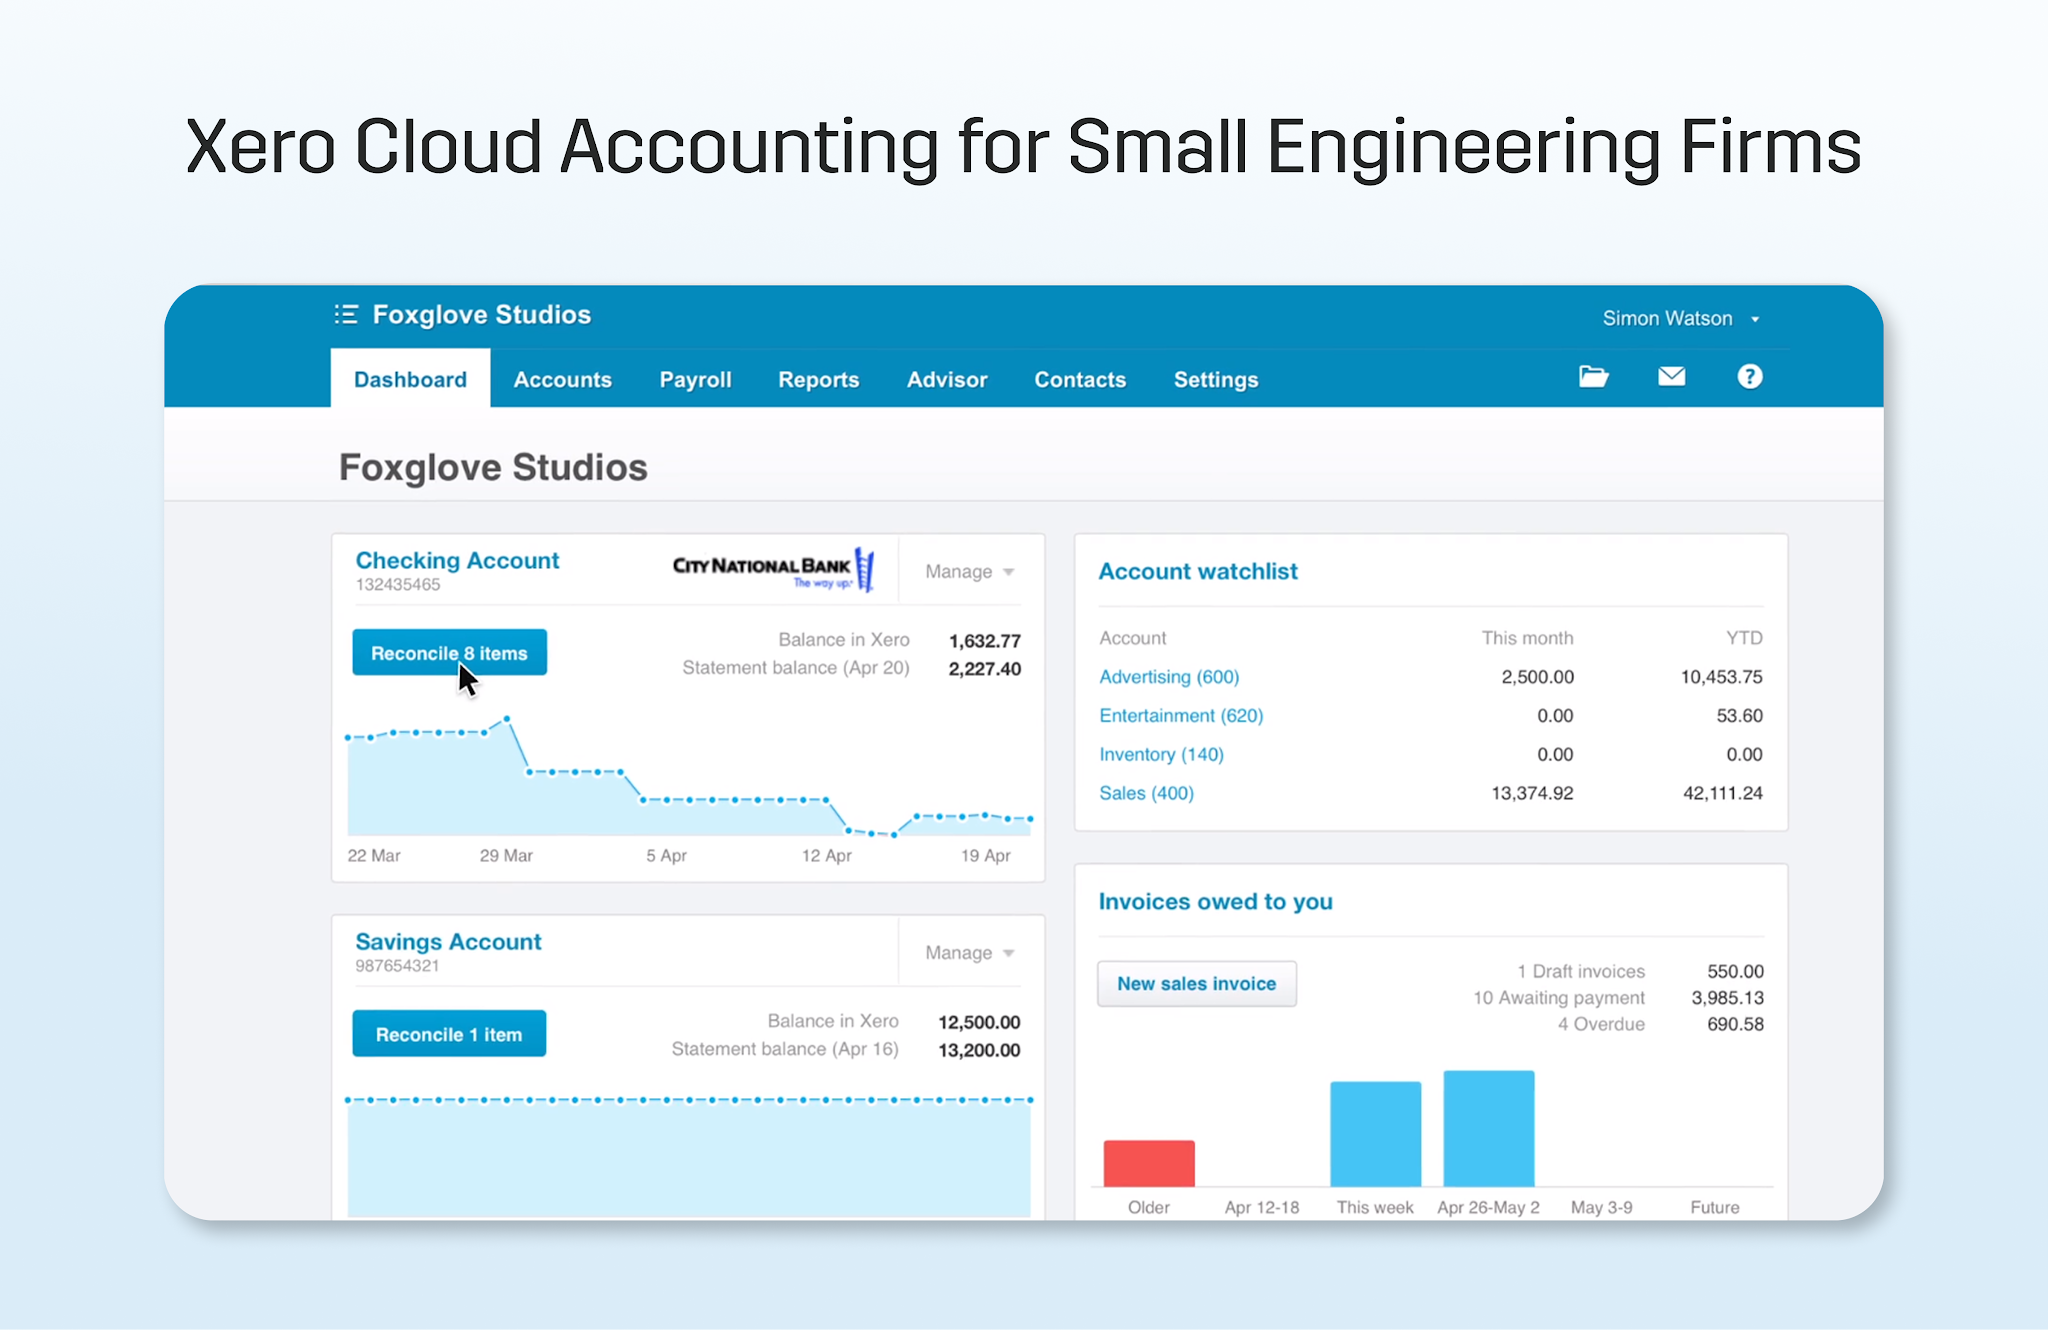Open Advertising (600) account
Viewport: 2048px width, 1330px height.
(x=1169, y=677)
